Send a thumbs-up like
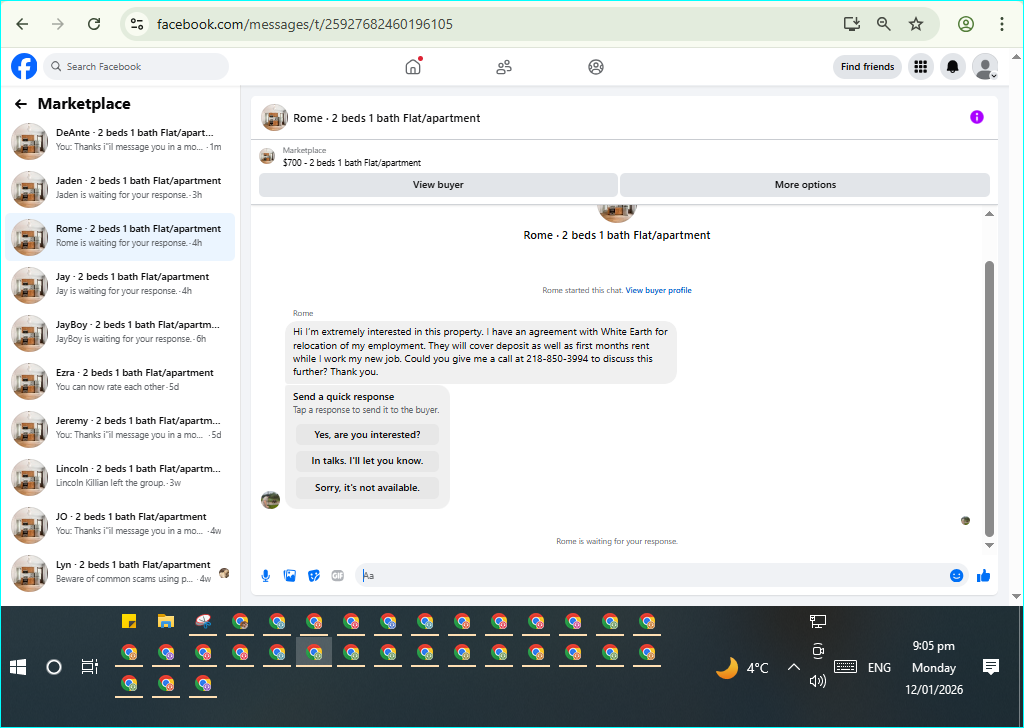This screenshot has height=728, width=1024. (x=984, y=575)
